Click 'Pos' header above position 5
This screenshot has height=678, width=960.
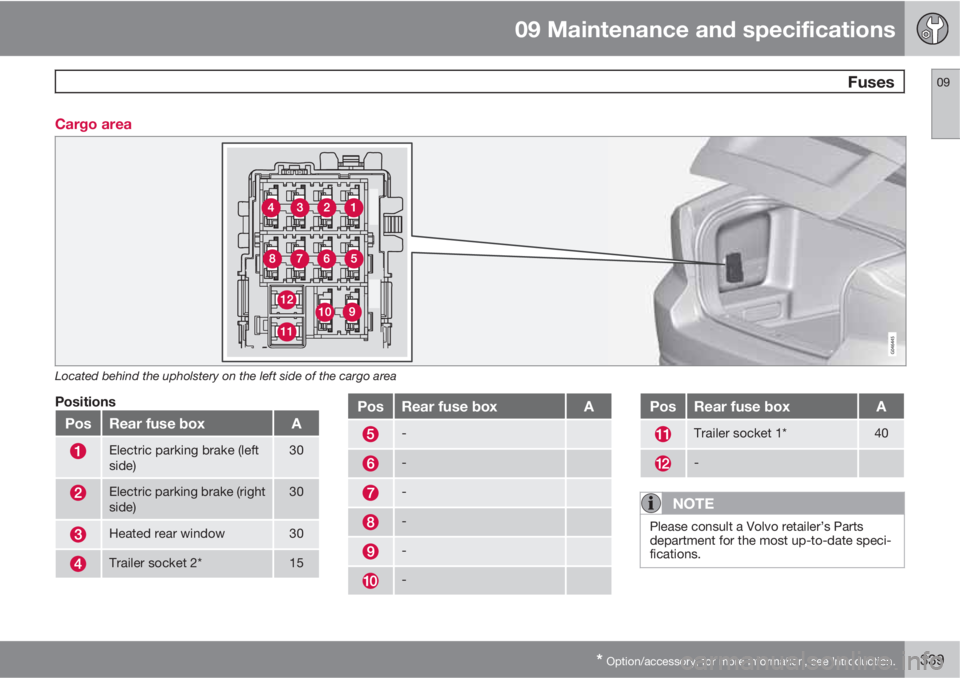(370, 407)
